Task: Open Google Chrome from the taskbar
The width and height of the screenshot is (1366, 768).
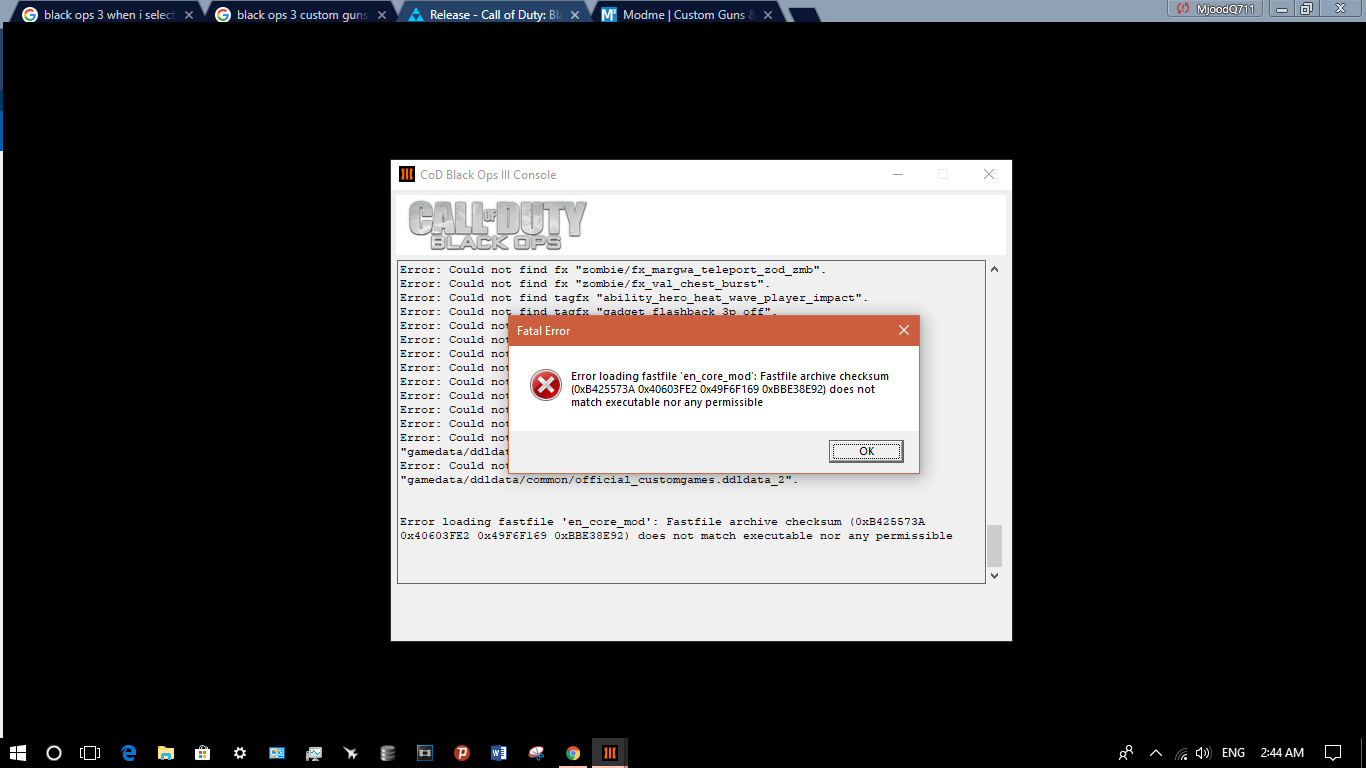Action: (573, 753)
